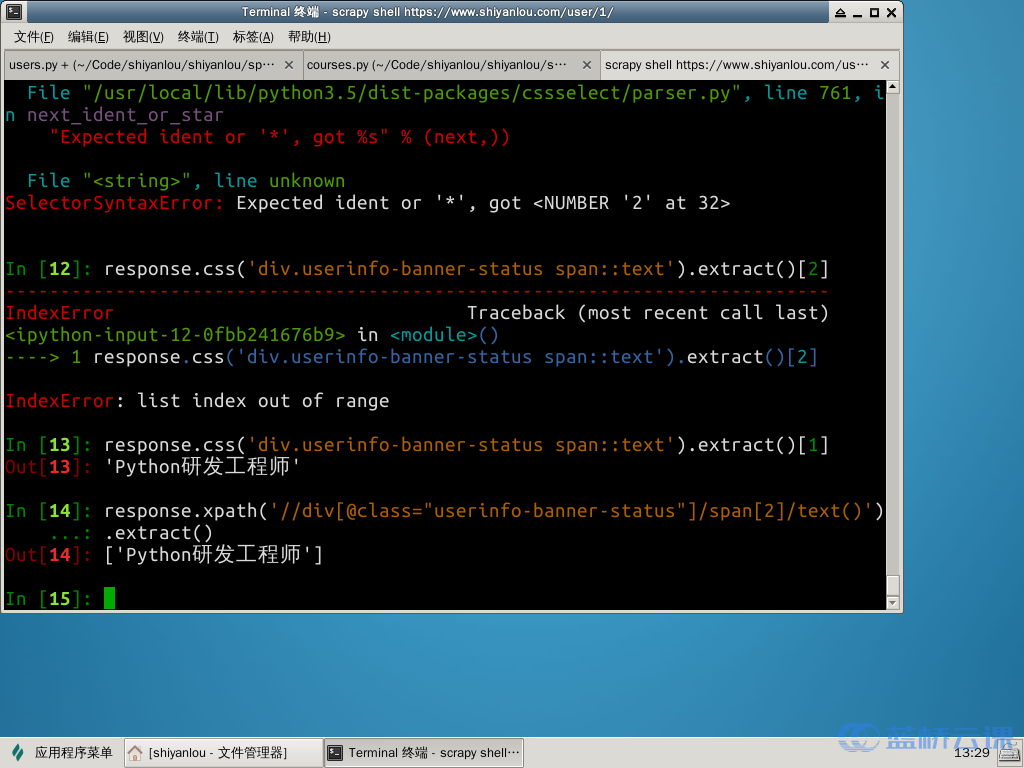Open the 标签(A) menu
The height and width of the screenshot is (768, 1024).
pos(253,37)
